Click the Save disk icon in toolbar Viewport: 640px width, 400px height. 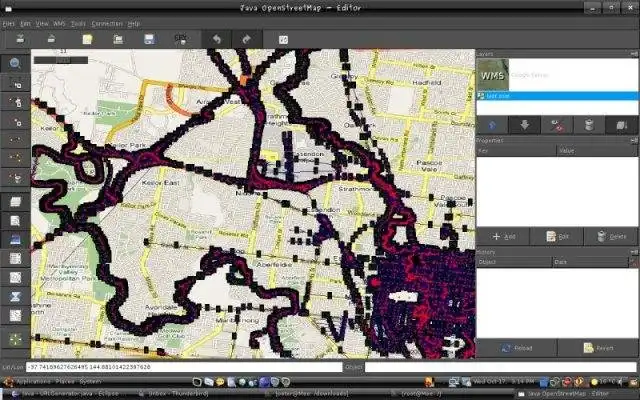tap(149, 39)
